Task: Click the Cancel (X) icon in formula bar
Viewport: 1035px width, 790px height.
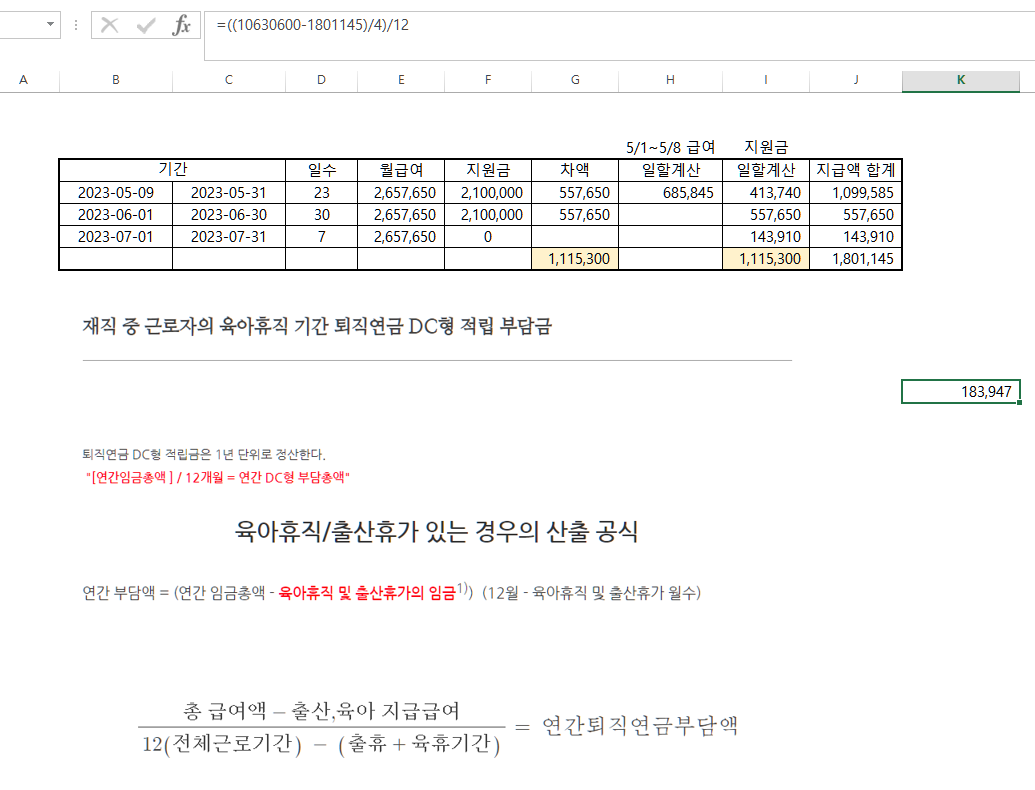Action: [110, 26]
